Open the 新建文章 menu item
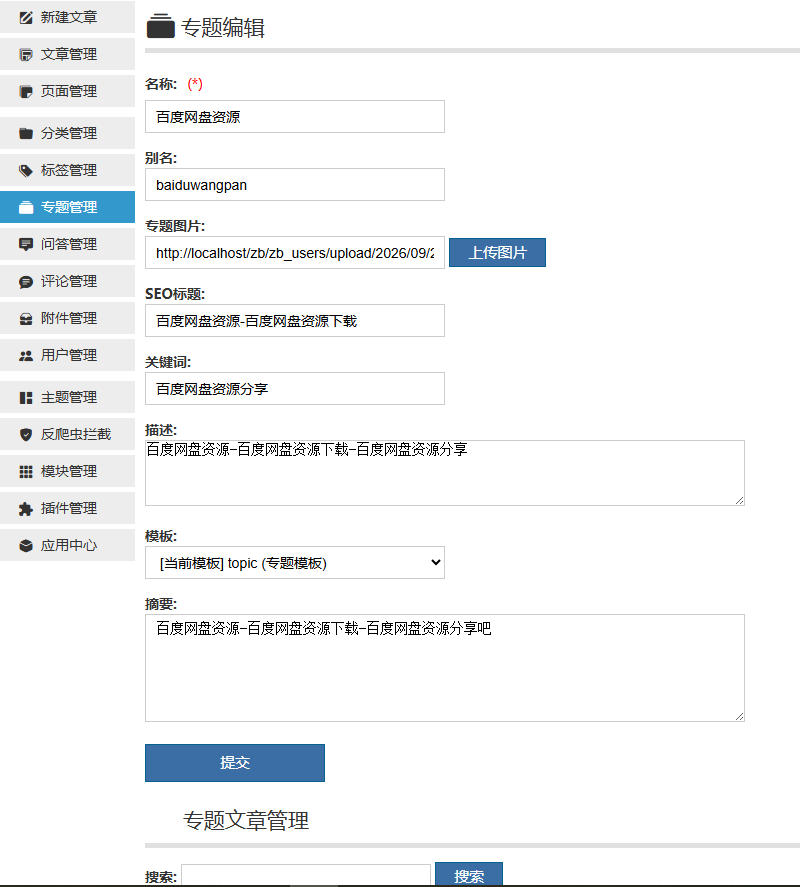 pos(67,17)
